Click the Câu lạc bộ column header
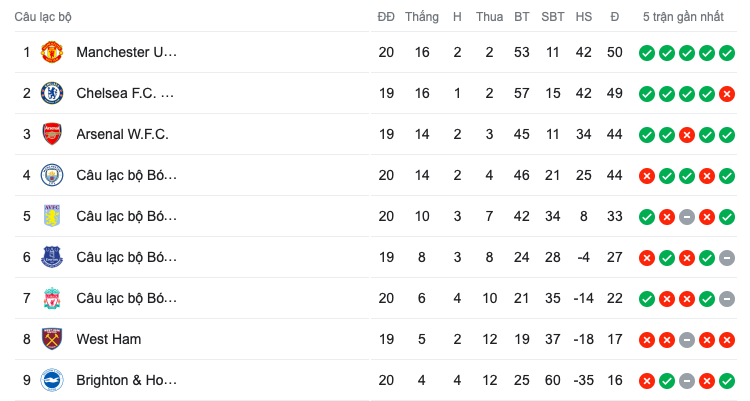This screenshot has width=750, height=401. (43, 17)
